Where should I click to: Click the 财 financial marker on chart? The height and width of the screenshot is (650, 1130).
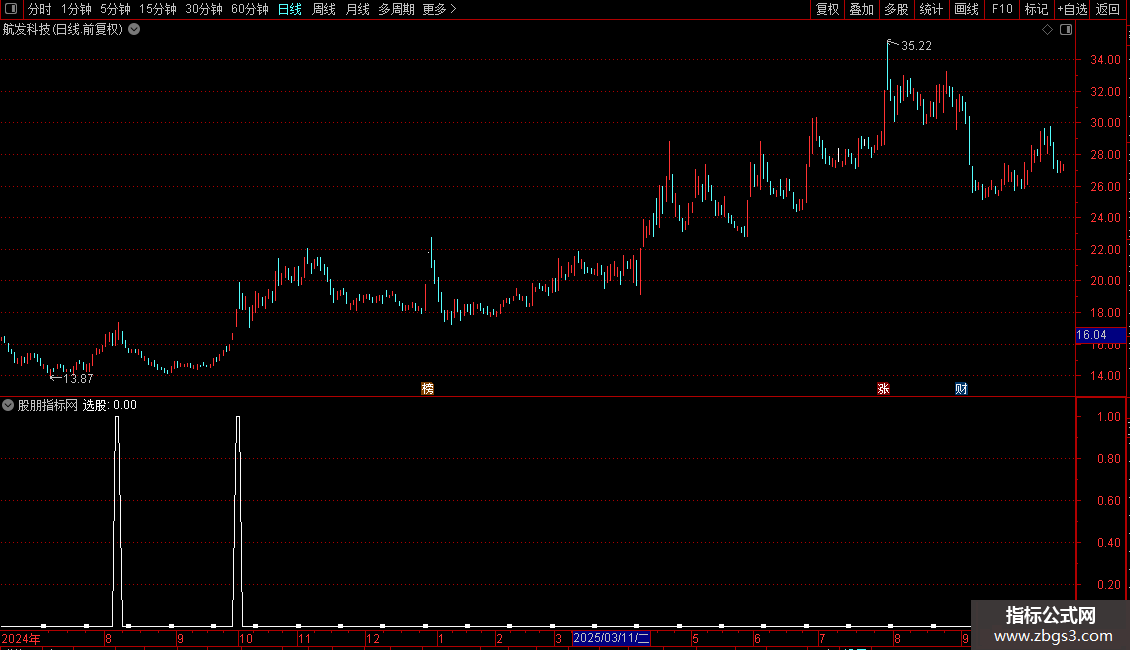pyautogui.click(x=961, y=389)
